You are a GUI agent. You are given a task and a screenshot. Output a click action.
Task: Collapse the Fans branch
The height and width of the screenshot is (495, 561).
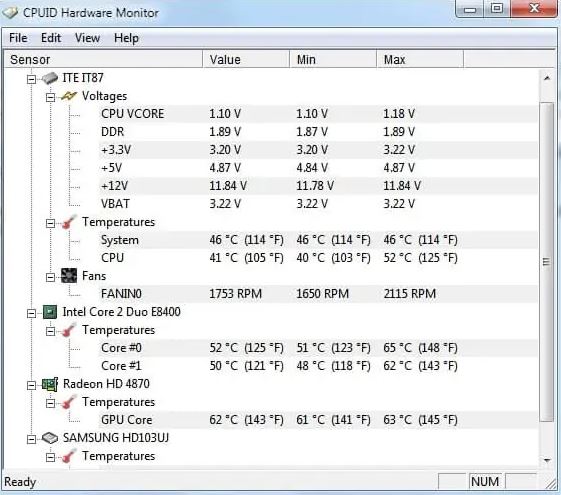[x=50, y=277]
